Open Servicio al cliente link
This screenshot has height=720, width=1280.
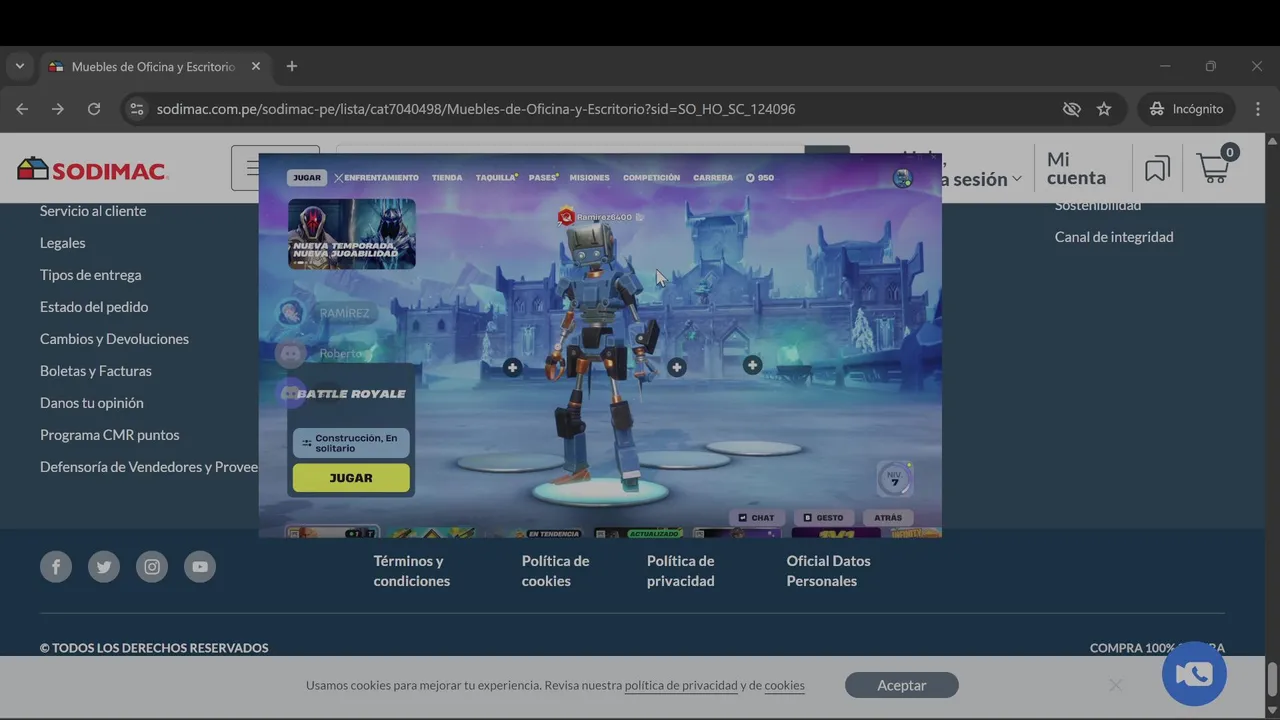[x=93, y=211]
